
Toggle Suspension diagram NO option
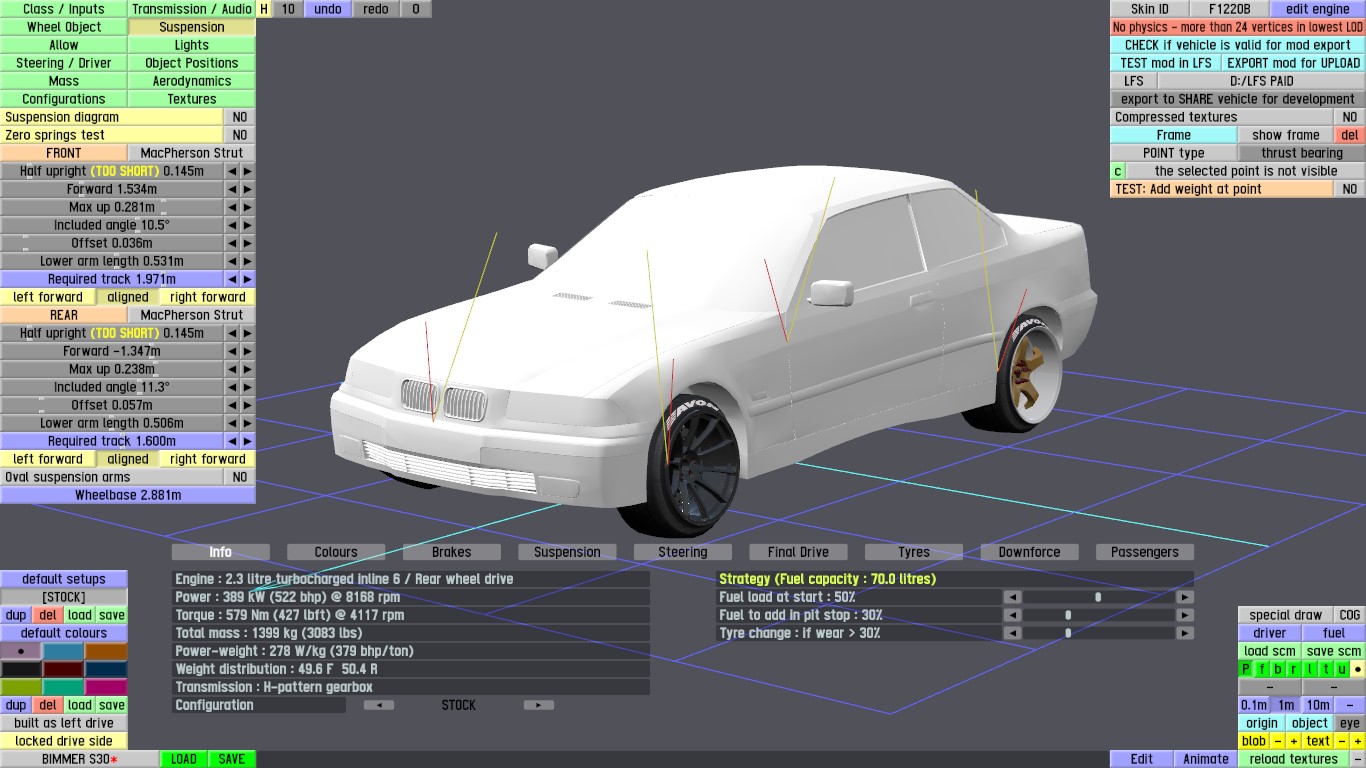pos(240,117)
